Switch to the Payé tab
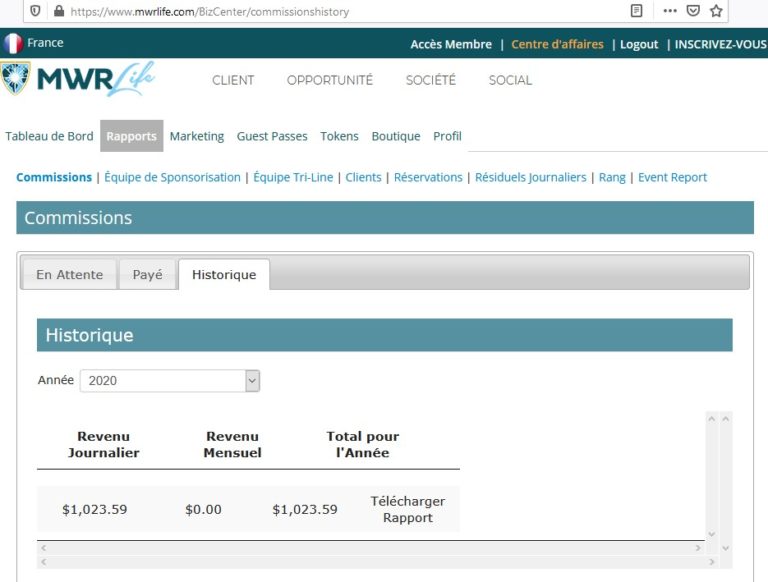Image resolution: width=768 pixels, height=582 pixels. coord(147,274)
